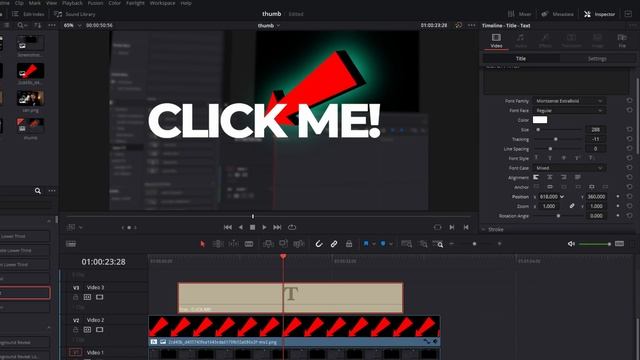This screenshot has width=640, height=360.
Task: Open the Fusion menu
Action: pyautogui.click(x=96, y=3)
